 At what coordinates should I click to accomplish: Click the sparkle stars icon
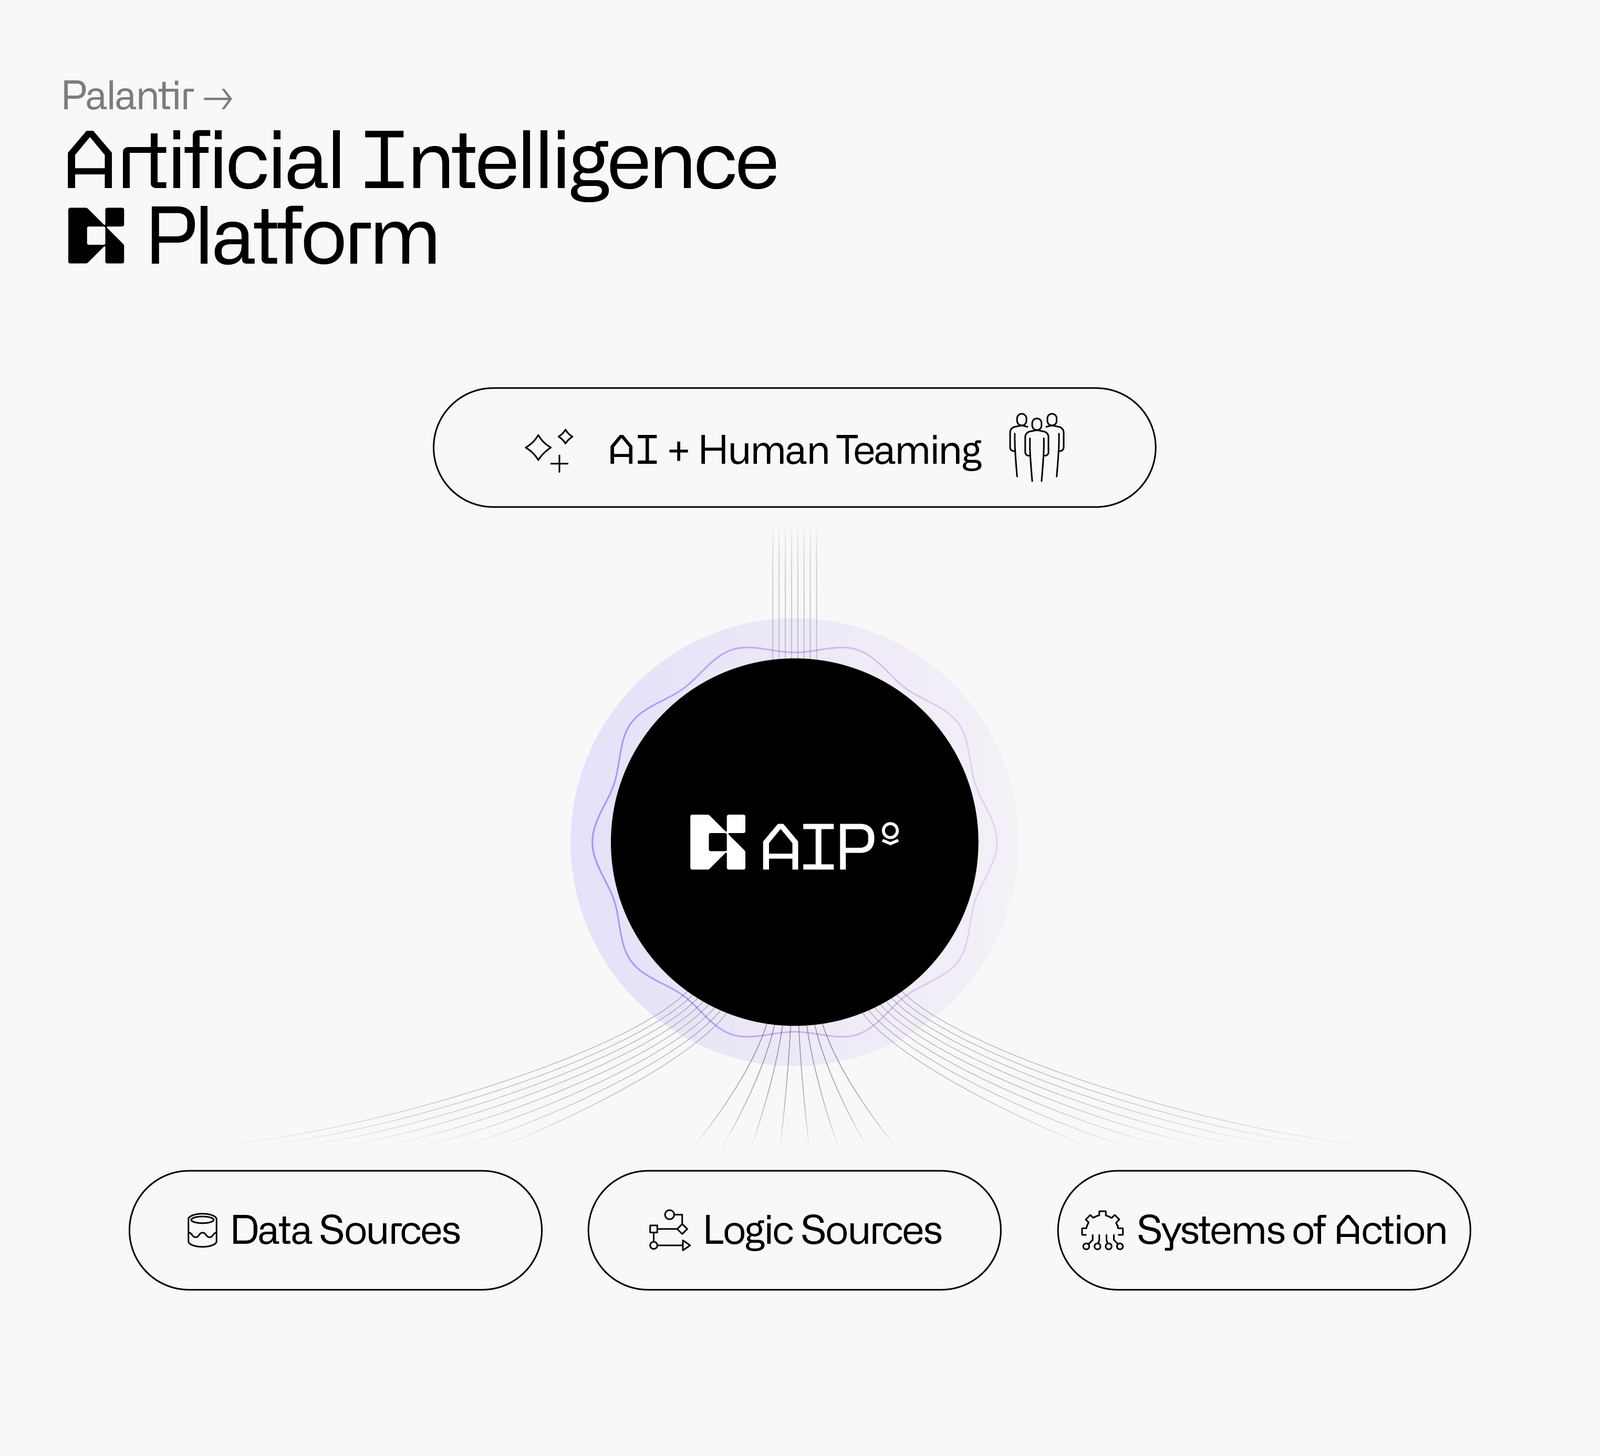tap(549, 449)
